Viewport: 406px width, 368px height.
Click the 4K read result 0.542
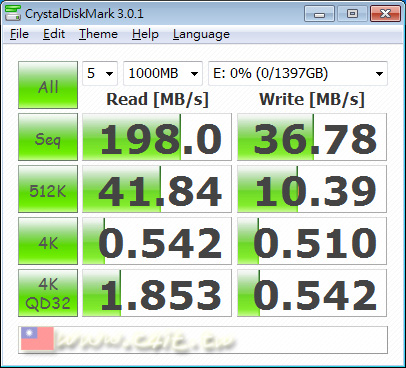click(x=157, y=241)
